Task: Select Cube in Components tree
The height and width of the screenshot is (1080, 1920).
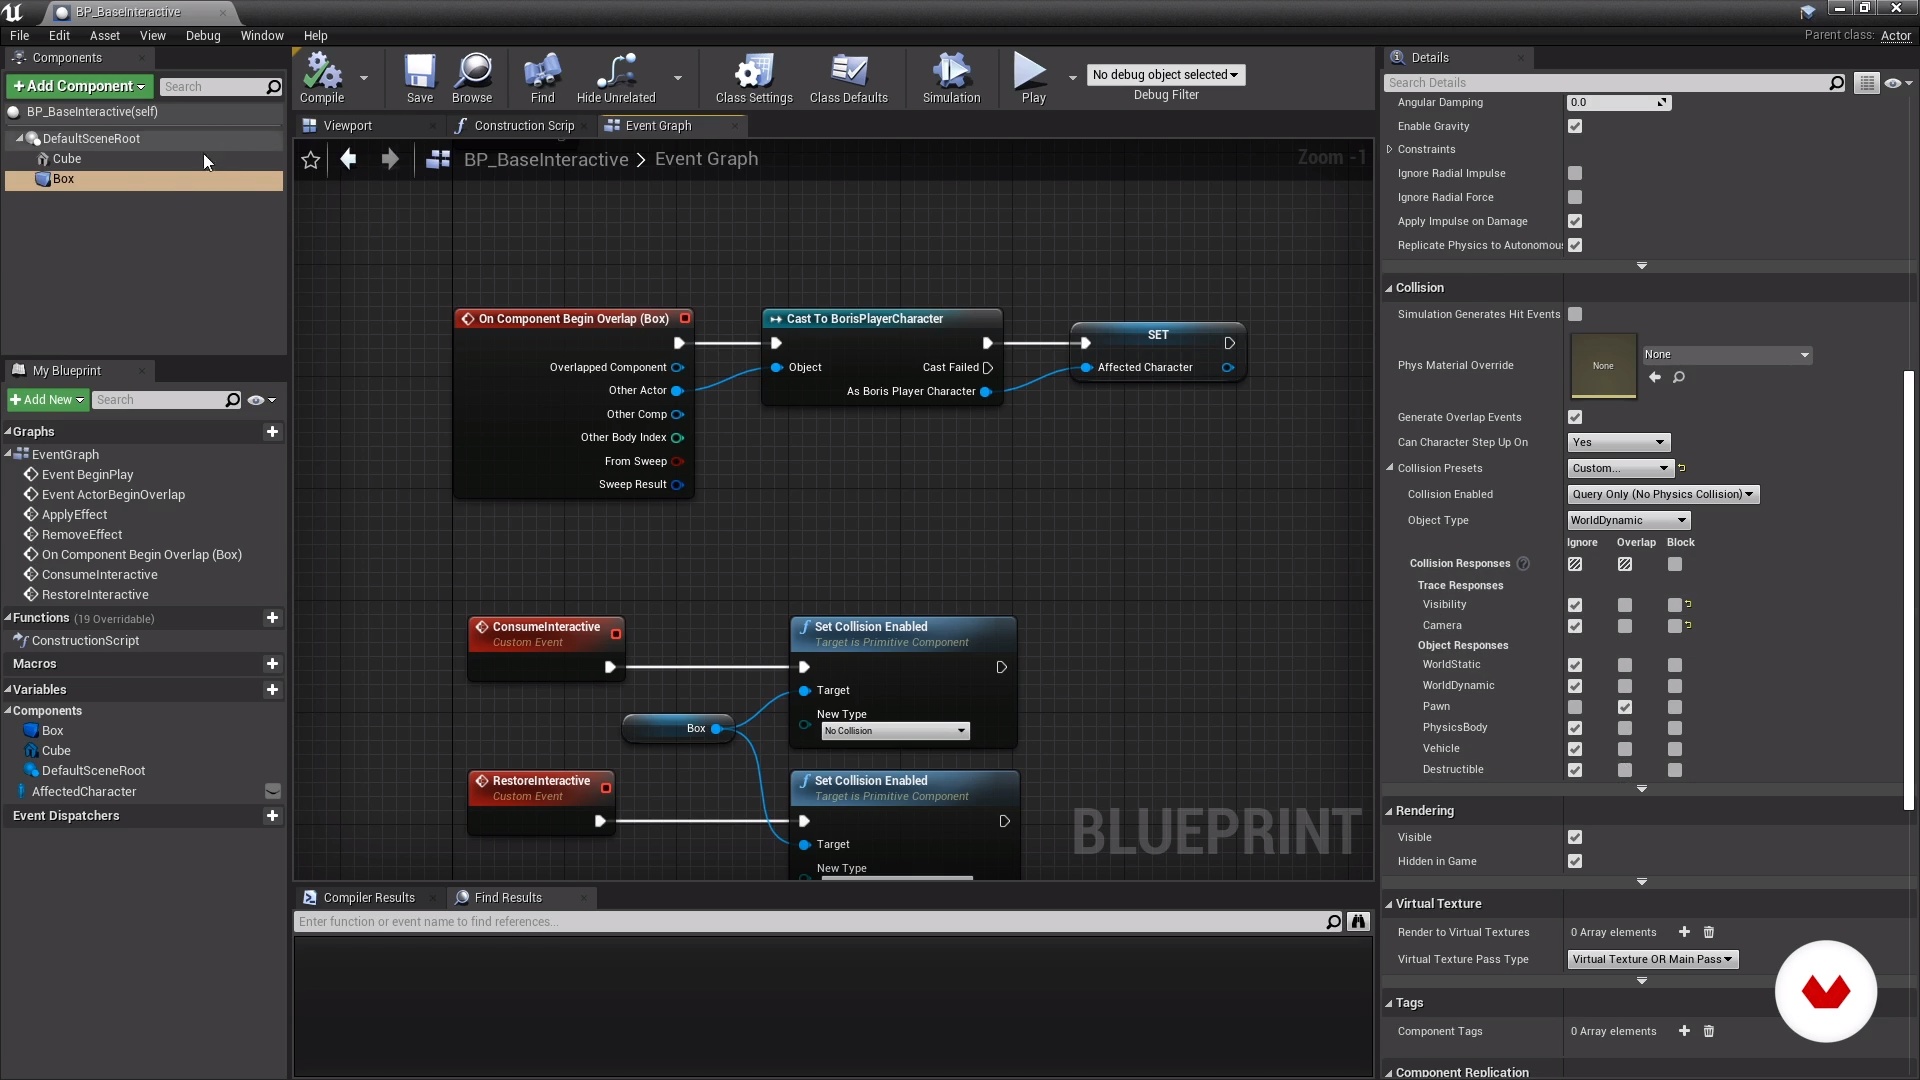Action: pos(67,159)
